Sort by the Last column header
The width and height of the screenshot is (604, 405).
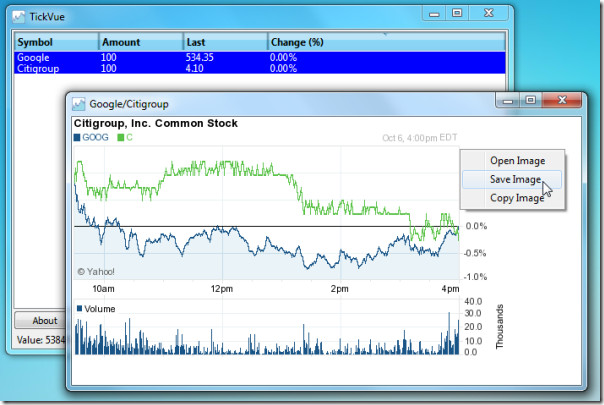point(226,42)
